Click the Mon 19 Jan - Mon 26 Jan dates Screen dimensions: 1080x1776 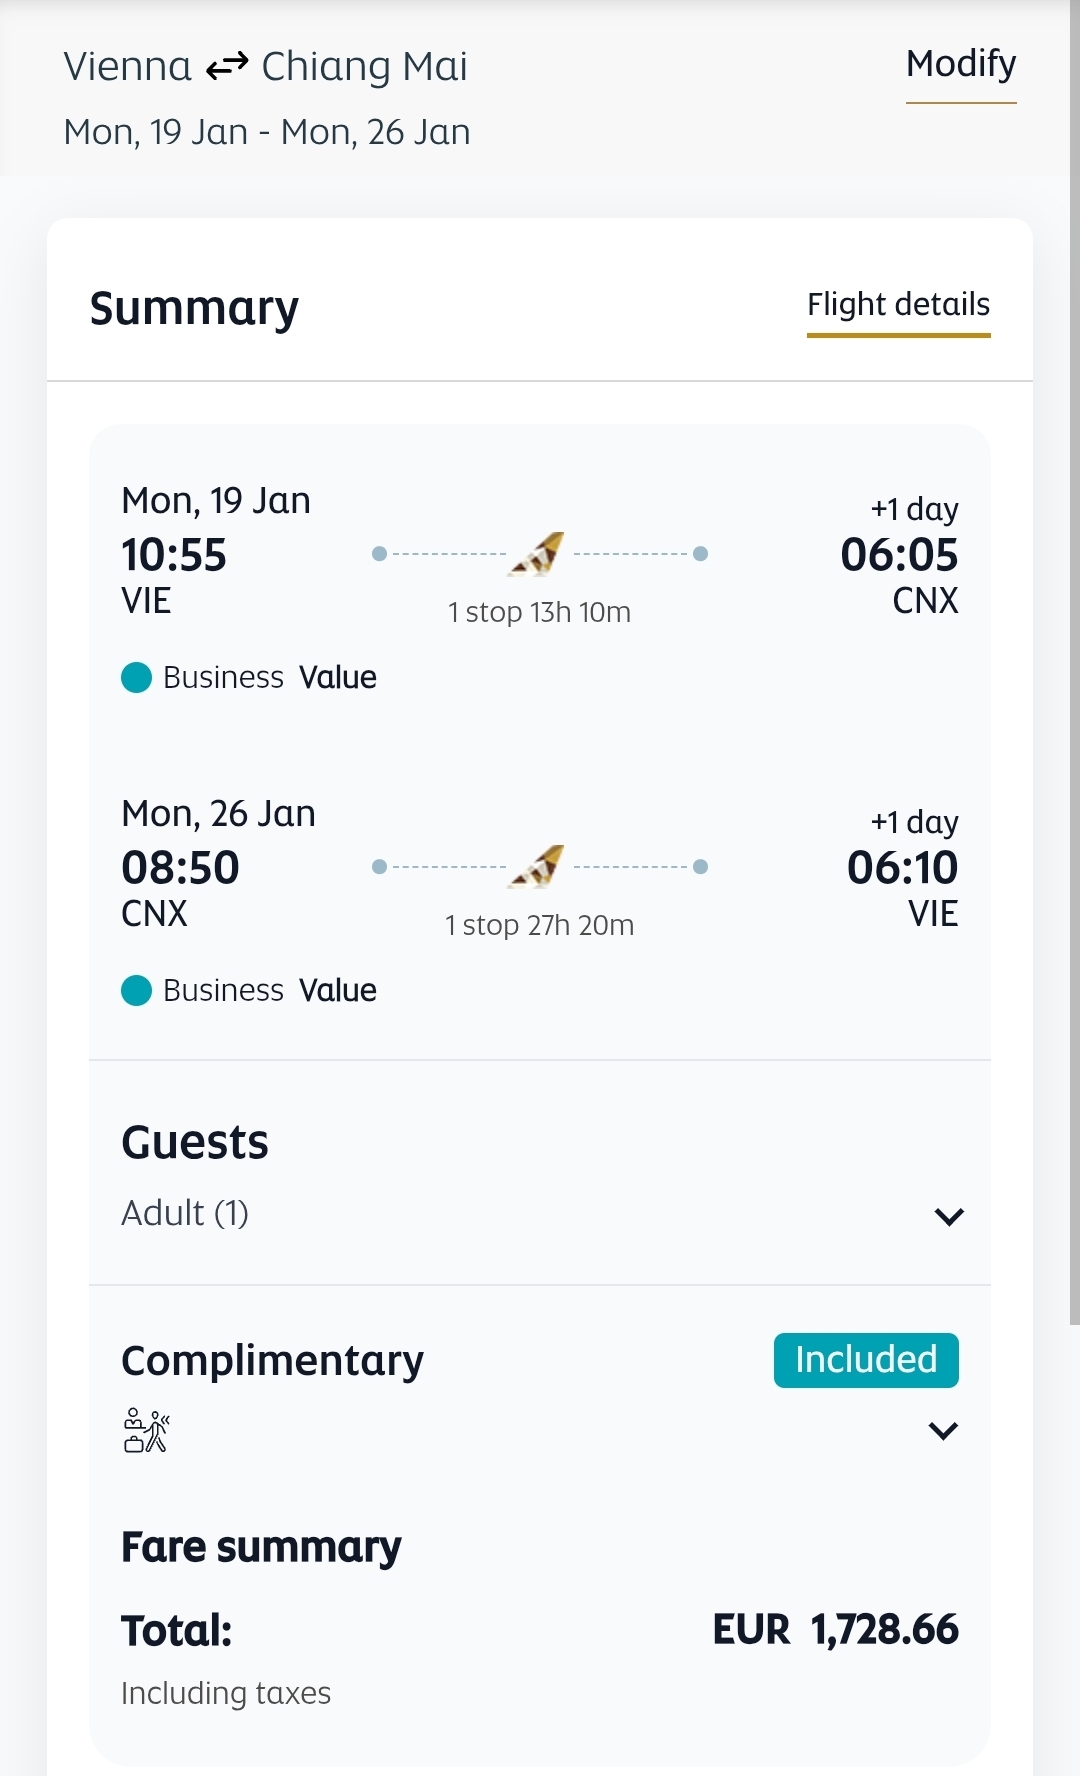pyautogui.click(x=267, y=132)
